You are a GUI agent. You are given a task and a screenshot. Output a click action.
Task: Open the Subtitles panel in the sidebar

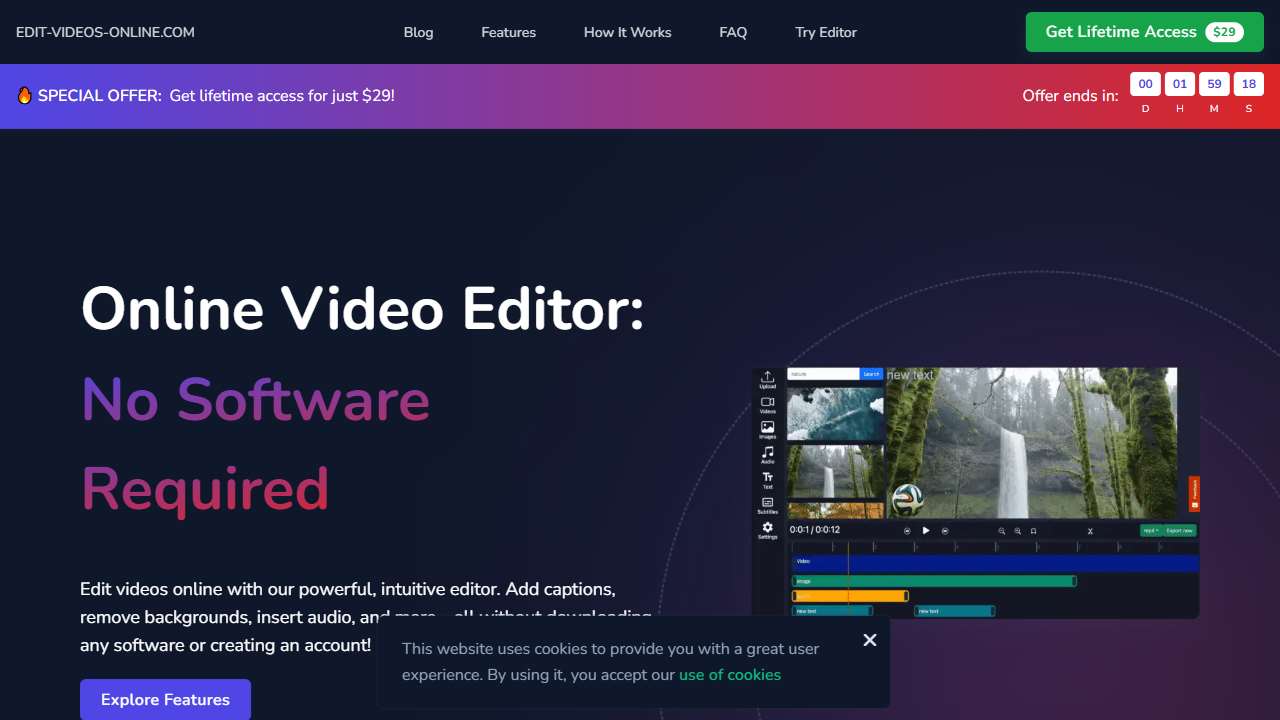click(x=767, y=502)
